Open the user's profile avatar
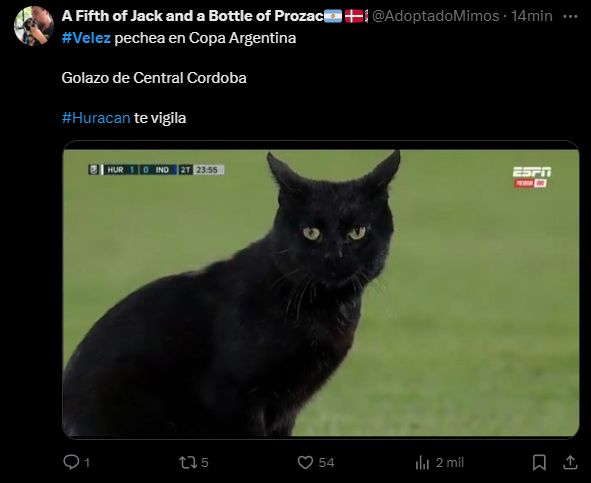Viewport: 591px width, 483px height. pyautogui.click(x=34, y=26)
